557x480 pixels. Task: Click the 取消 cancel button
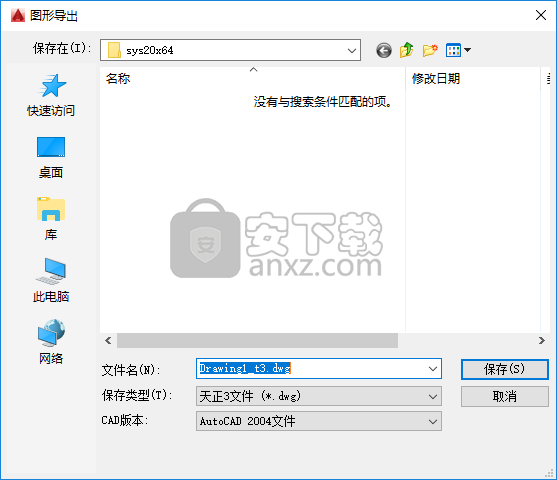pos(504,397)
